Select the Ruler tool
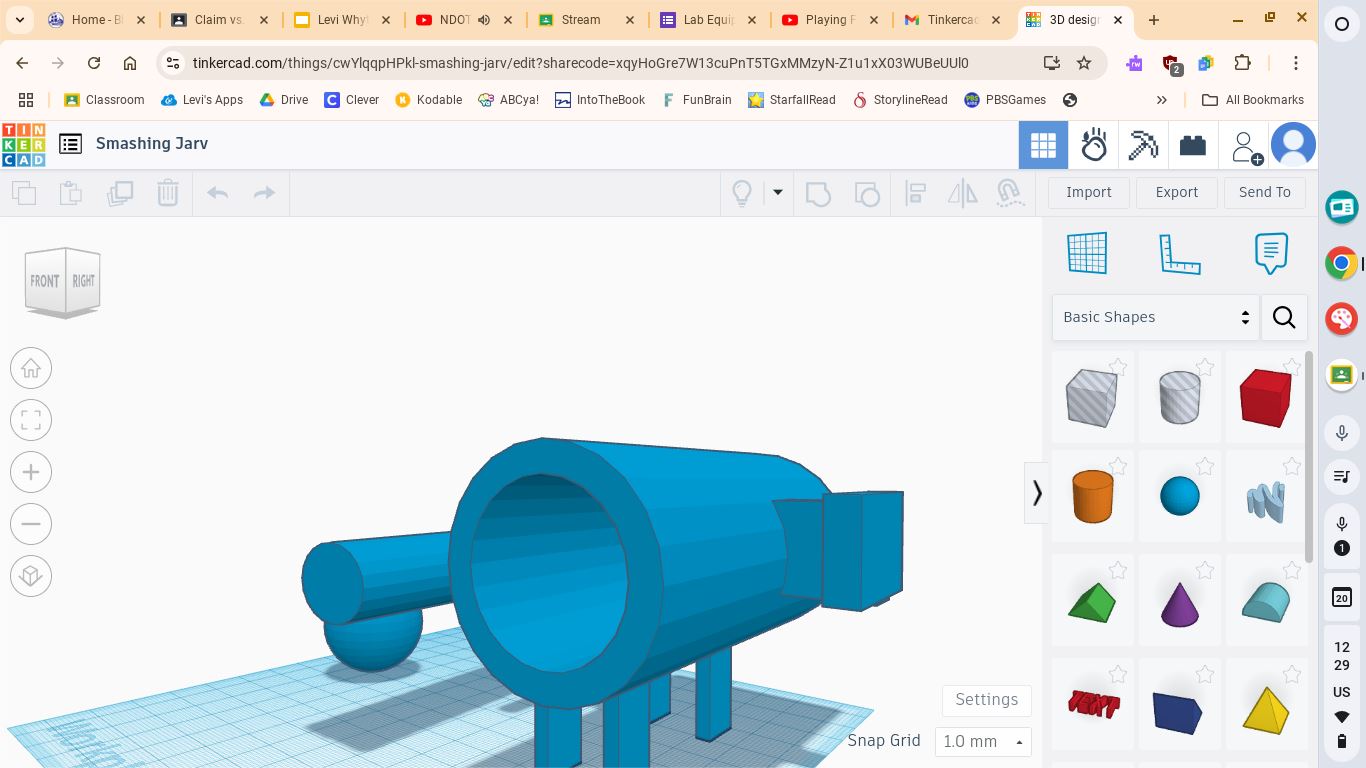The width and height of the screenshot is (1366, 768). pyautogui.click(x=1179, y=253)
